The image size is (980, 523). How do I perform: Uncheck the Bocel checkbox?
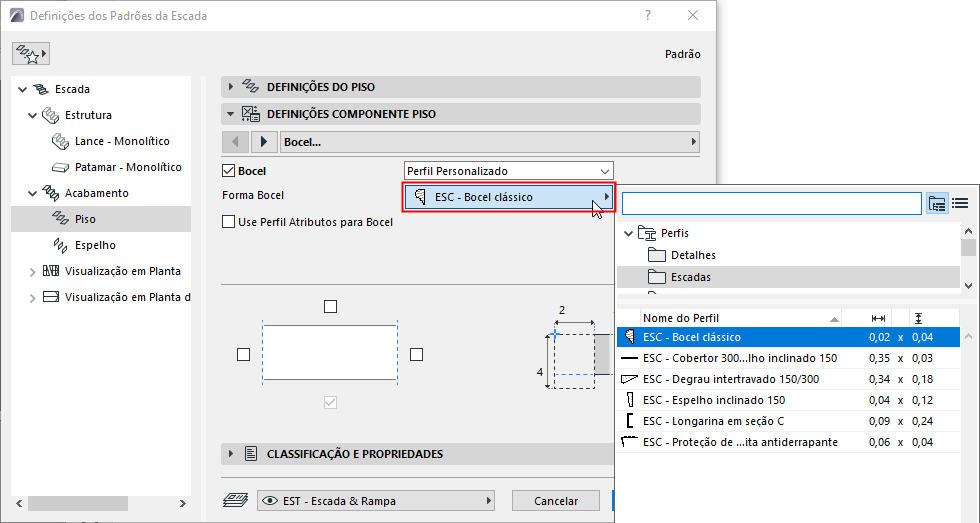(229, 171)
